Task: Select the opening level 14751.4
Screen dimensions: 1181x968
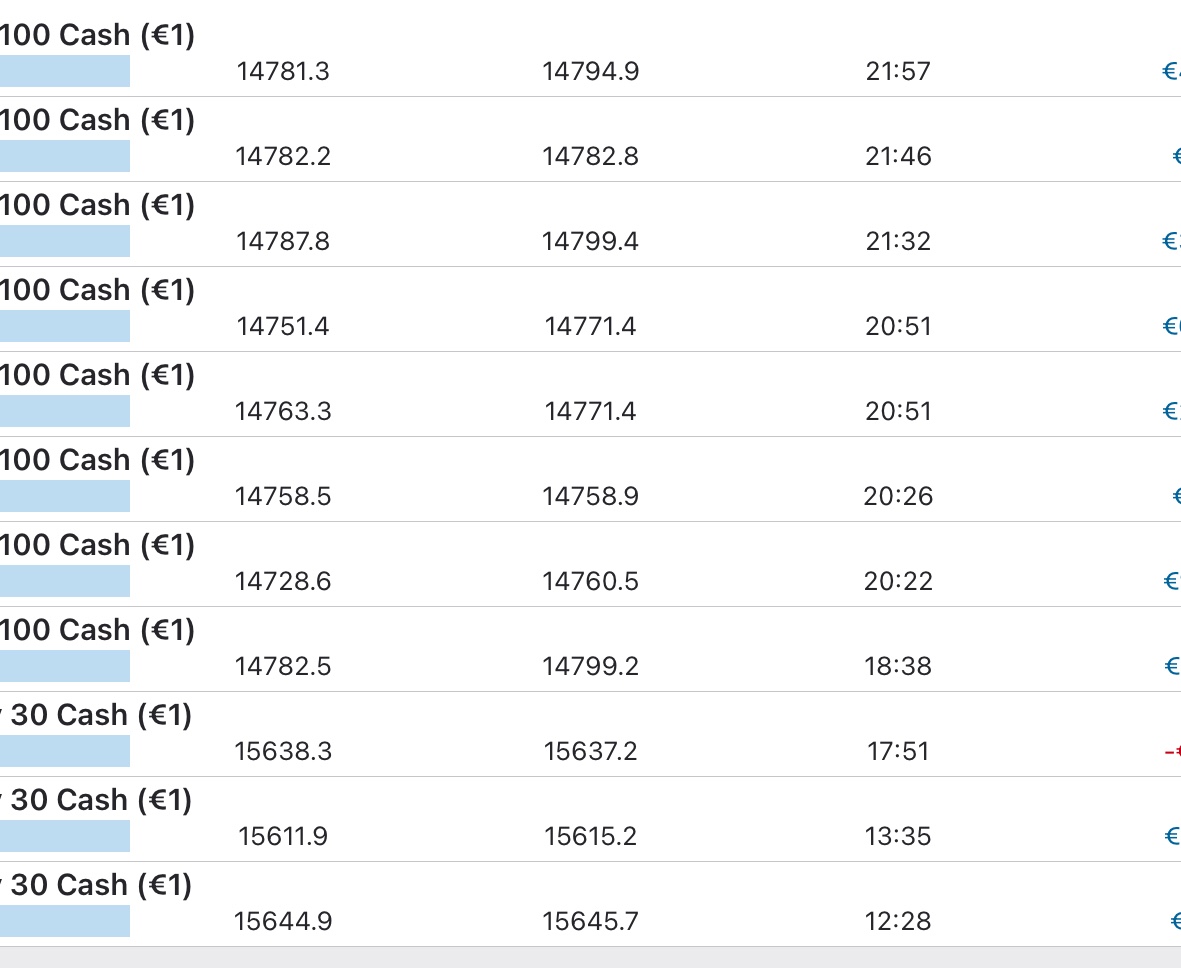Action: point(283,327)
